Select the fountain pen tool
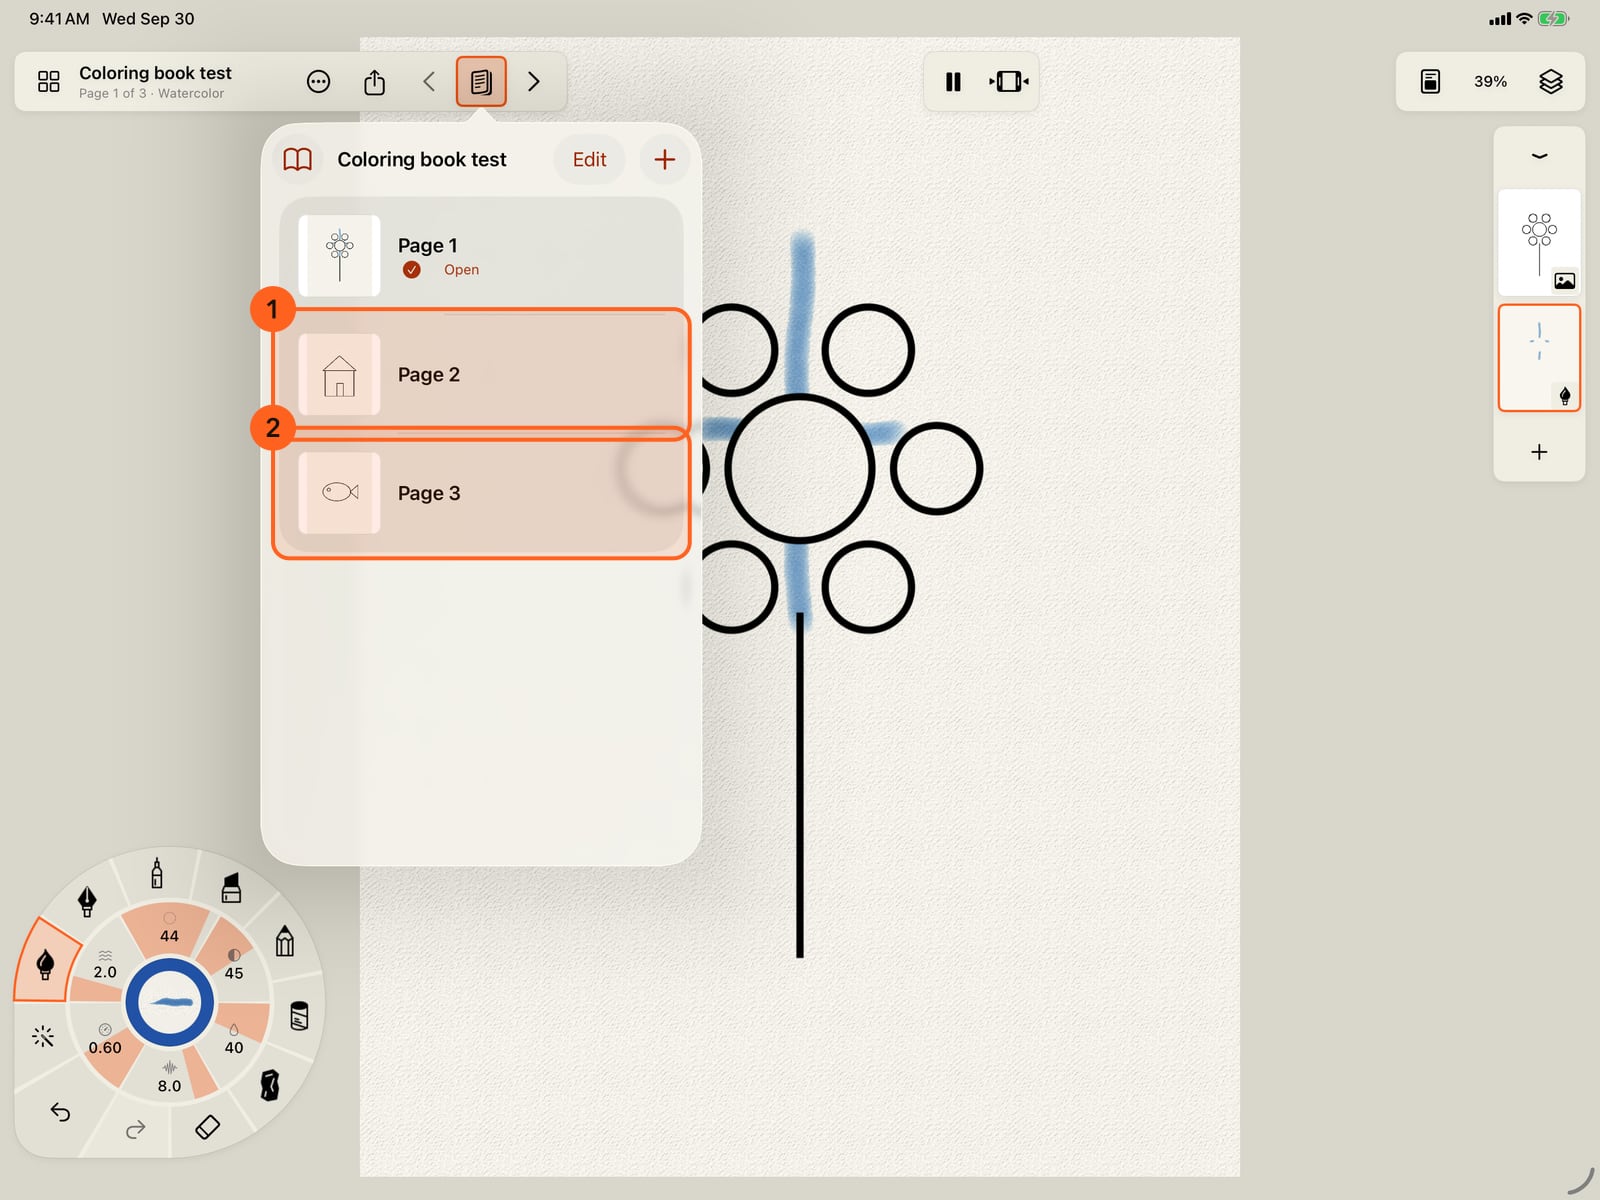This screenshot has height=1200, width=1600. tap(87, 901)
